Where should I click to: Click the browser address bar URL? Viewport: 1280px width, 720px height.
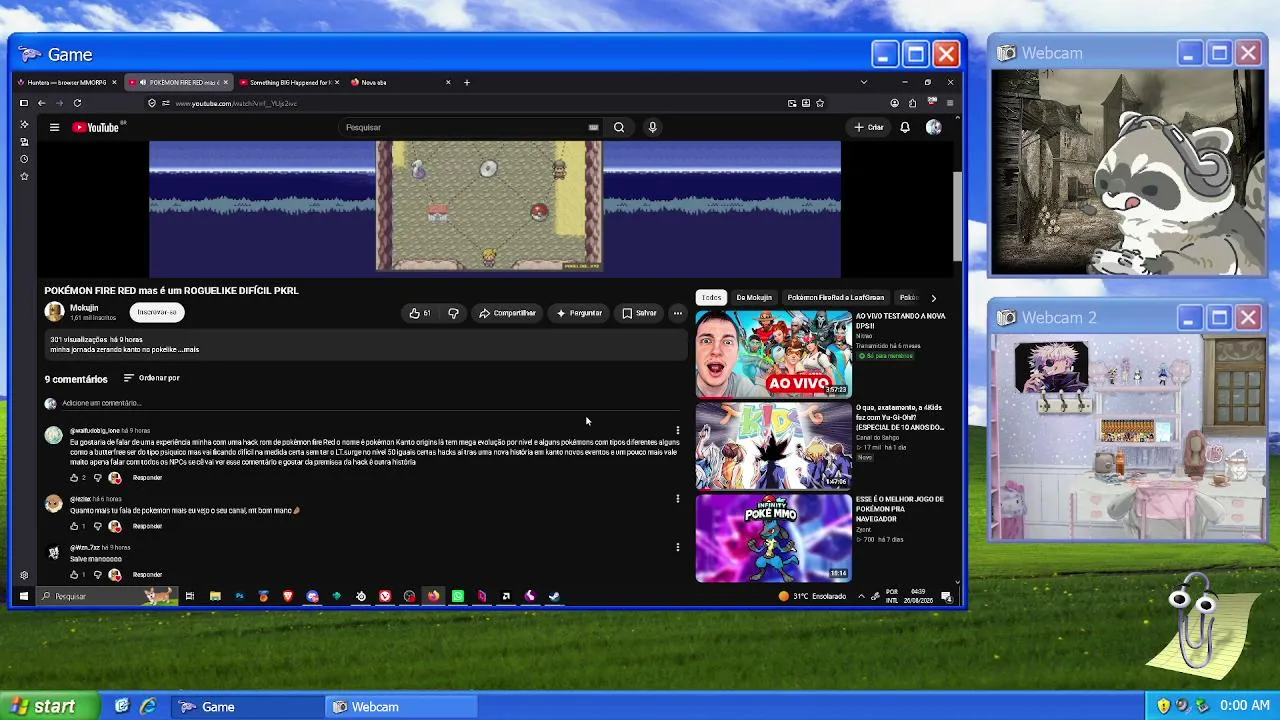click(x=236, y=103)
